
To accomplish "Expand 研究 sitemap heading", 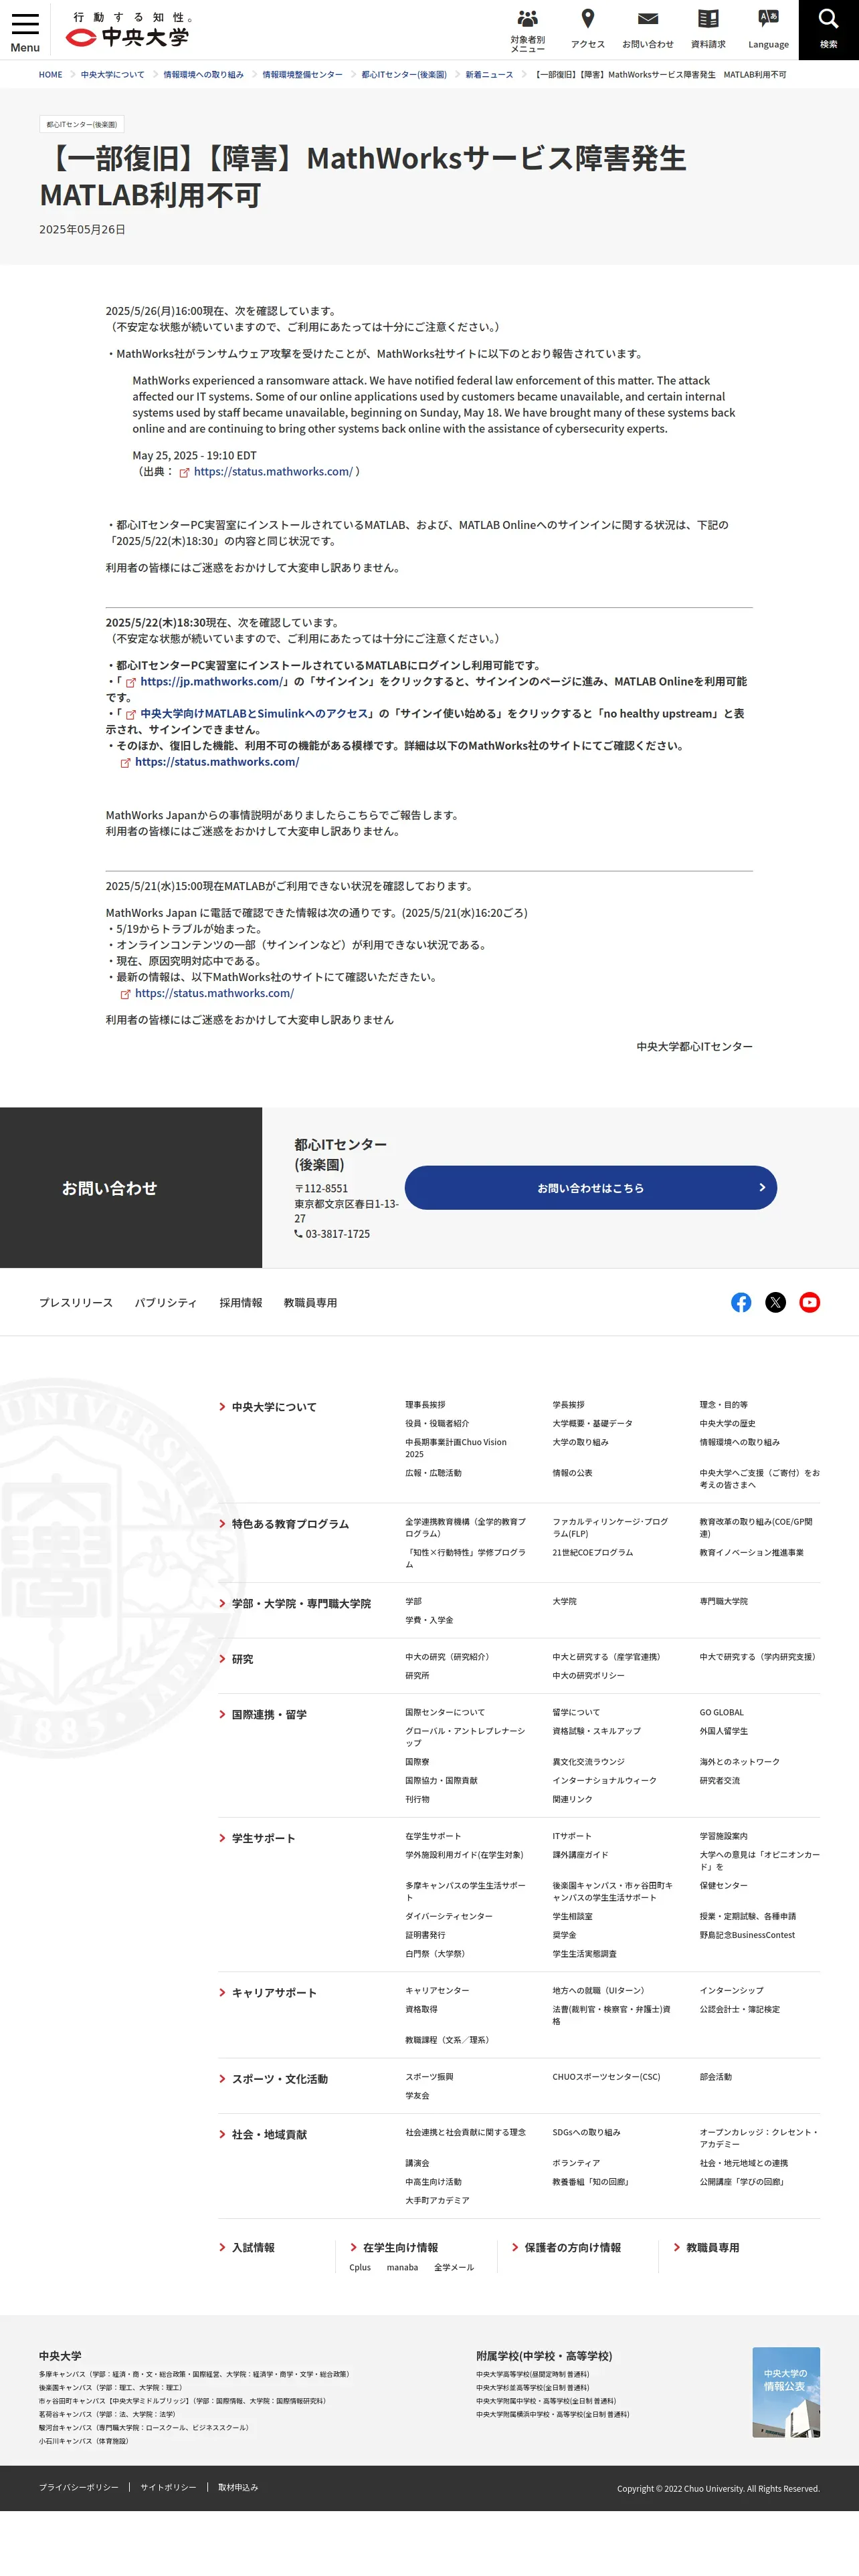I will point(242,1659).
